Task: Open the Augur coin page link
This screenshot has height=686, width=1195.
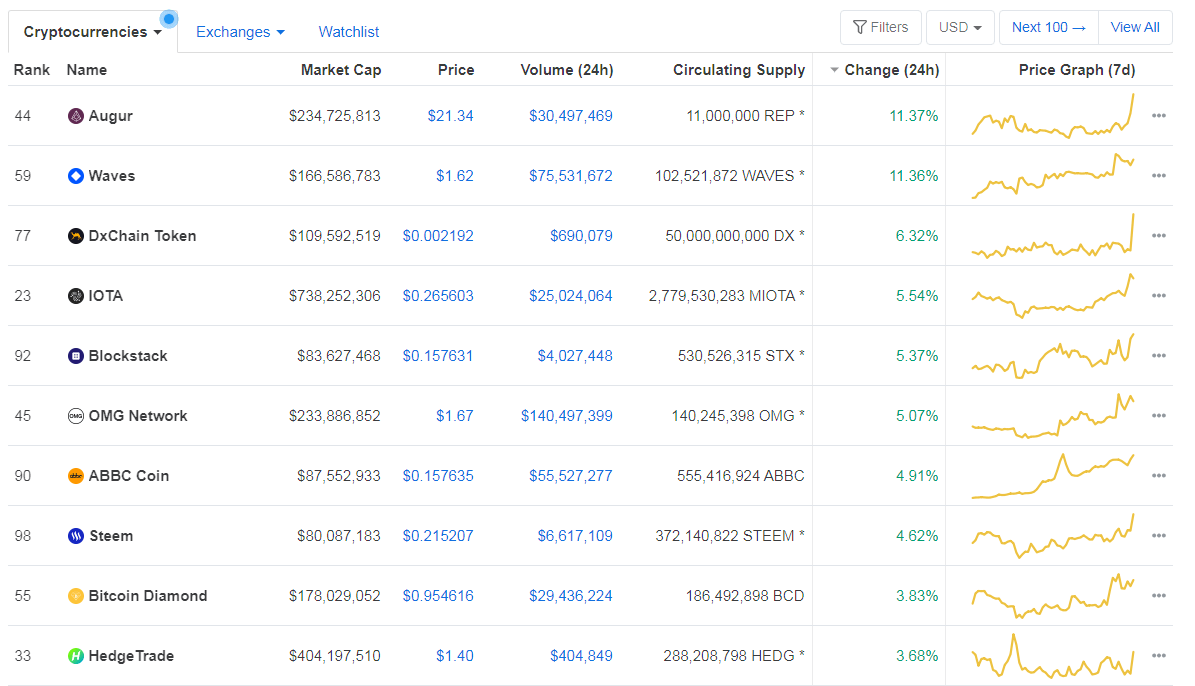Action: pyautogui.click(x=111, y=116)
